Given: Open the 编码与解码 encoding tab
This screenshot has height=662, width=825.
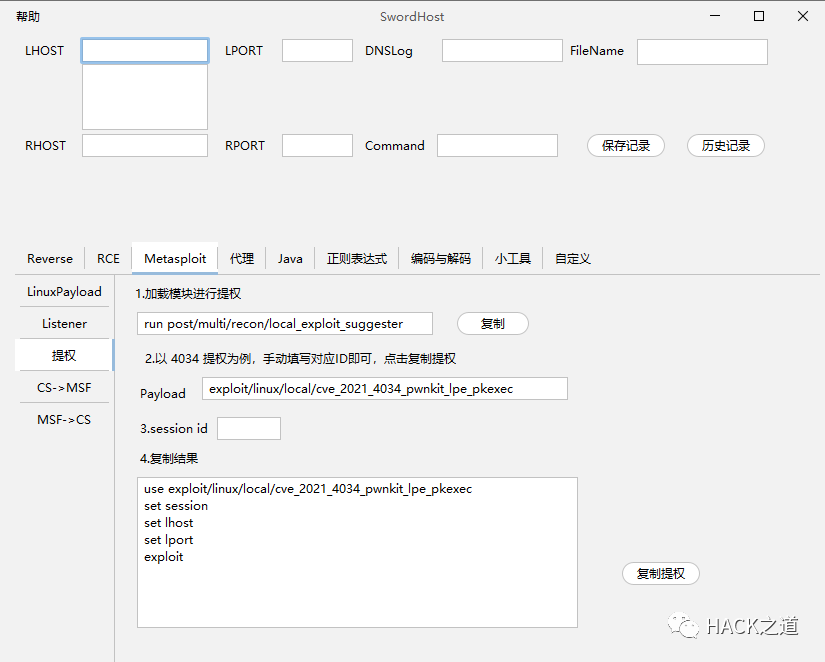Looking at the screenshot, I should click(x=440, y=259).
